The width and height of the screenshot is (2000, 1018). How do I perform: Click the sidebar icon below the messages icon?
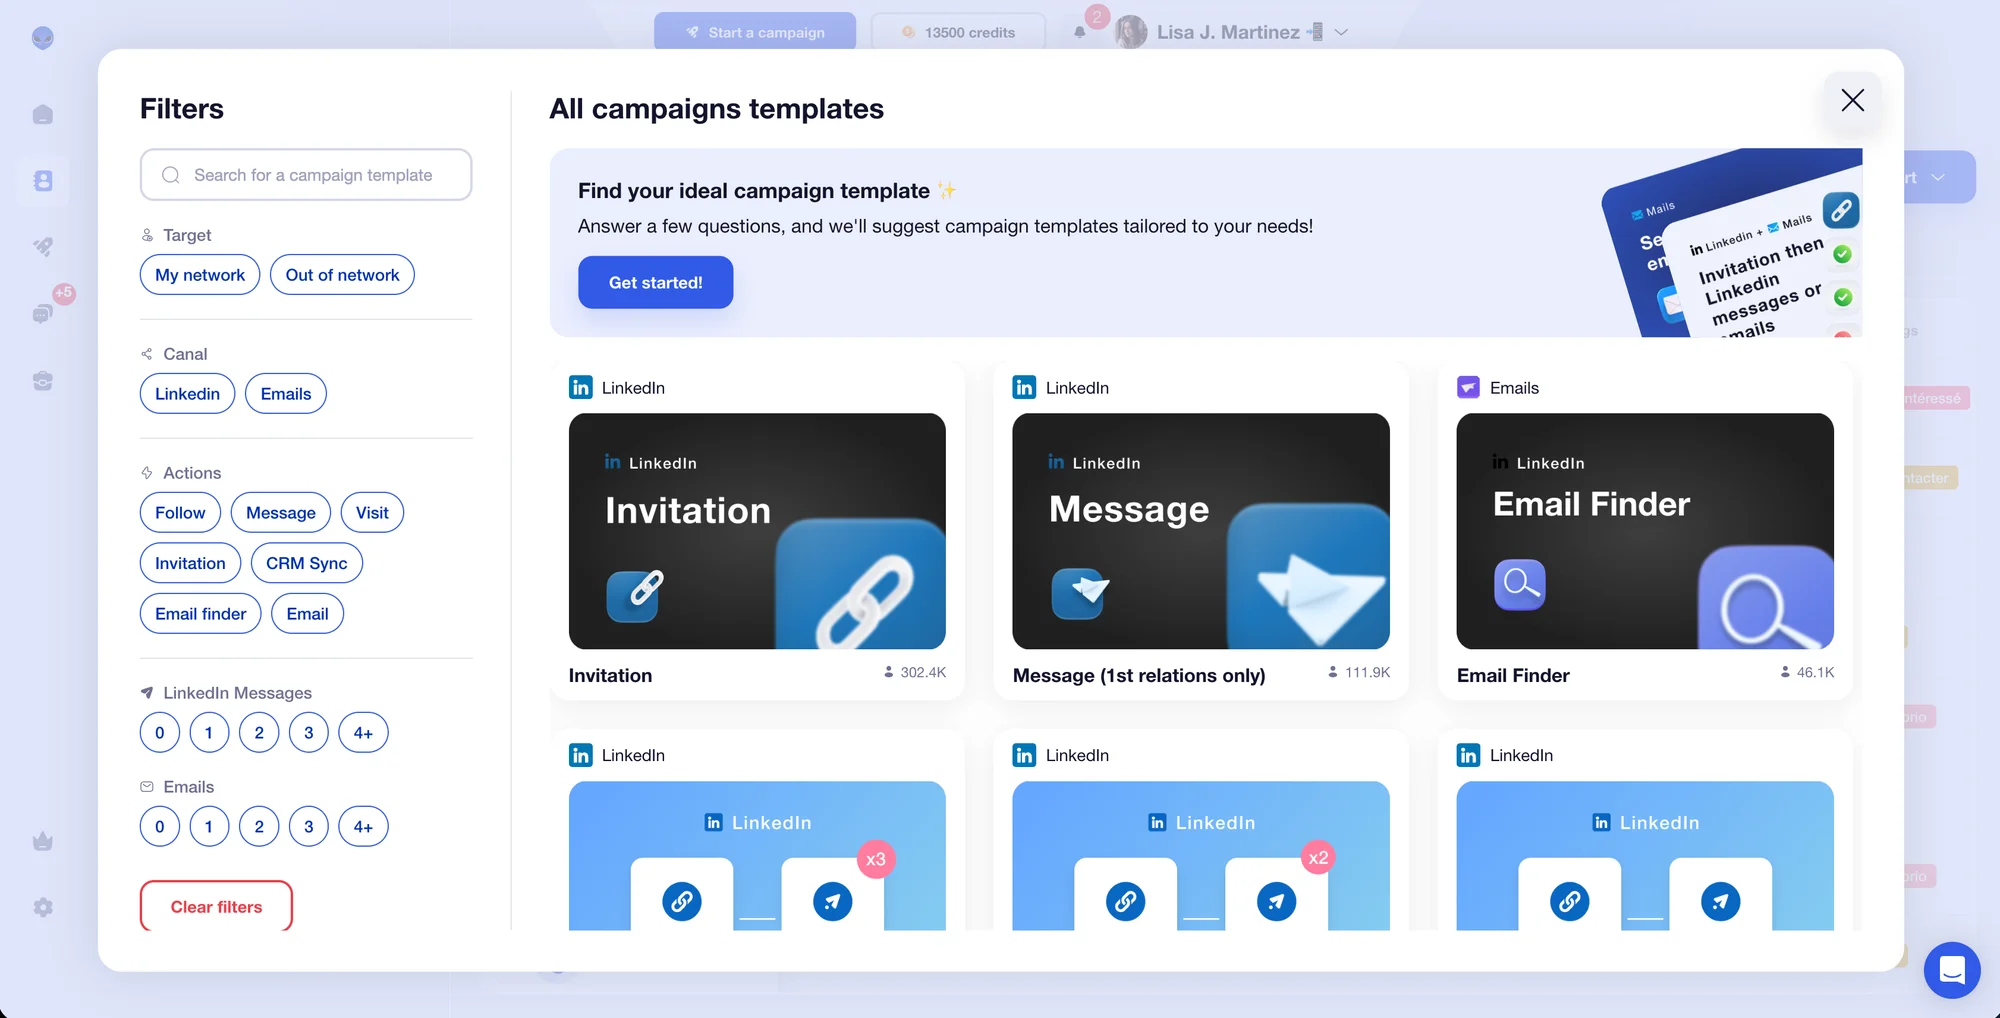43,381
